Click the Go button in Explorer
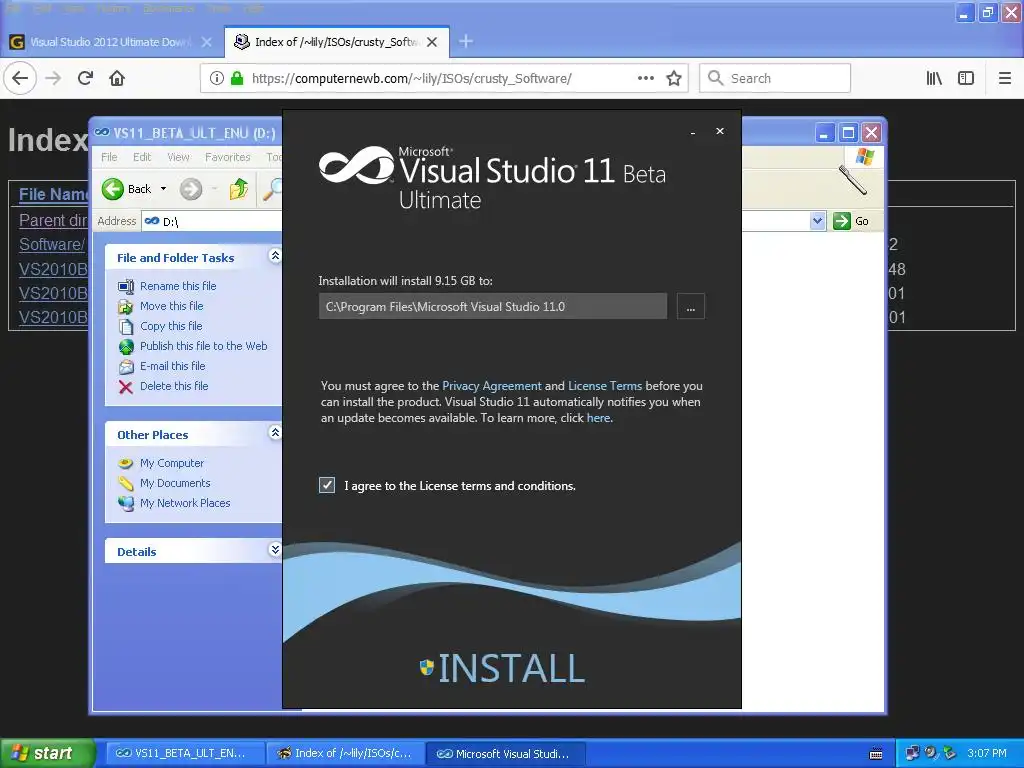Screen dimensions: 1024x768 (851, 221)
